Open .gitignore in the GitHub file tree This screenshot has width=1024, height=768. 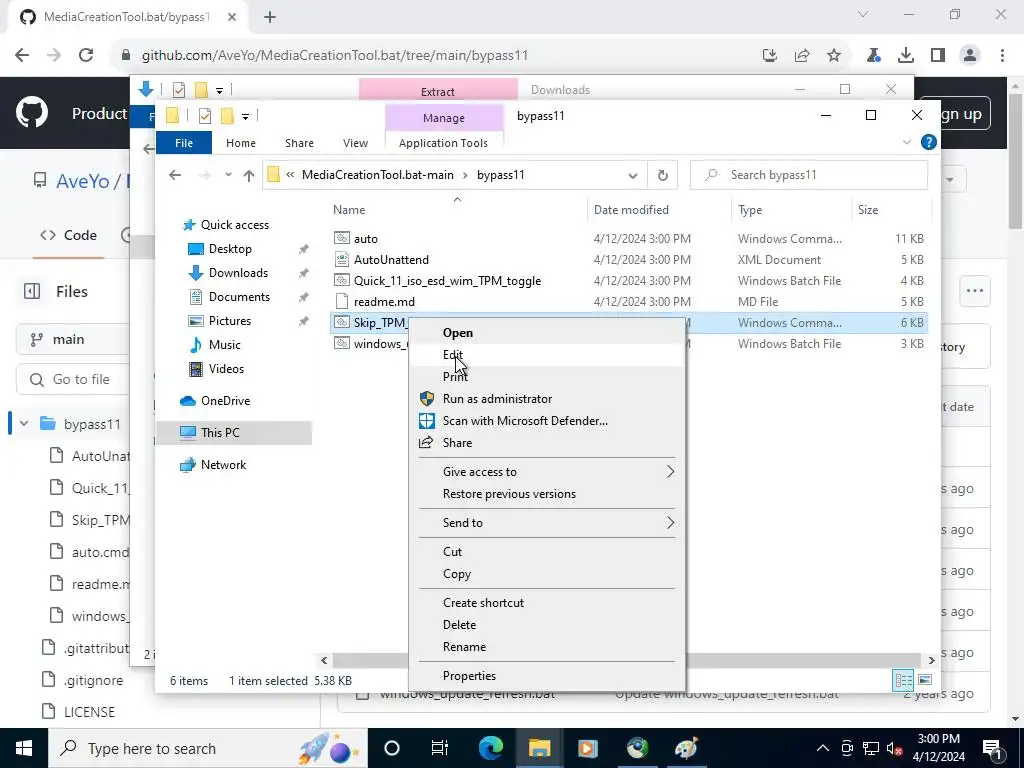coord(93,680)
